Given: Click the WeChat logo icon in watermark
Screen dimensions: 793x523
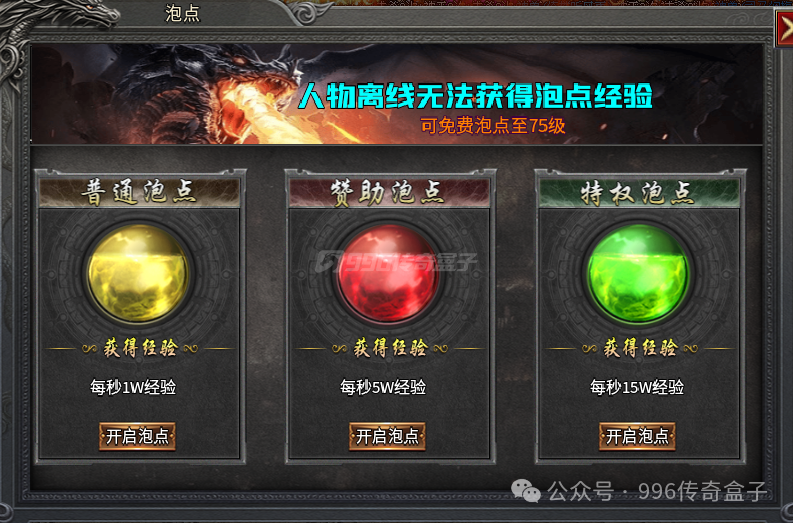Looking at the screenshot, I should coord(526,491).
